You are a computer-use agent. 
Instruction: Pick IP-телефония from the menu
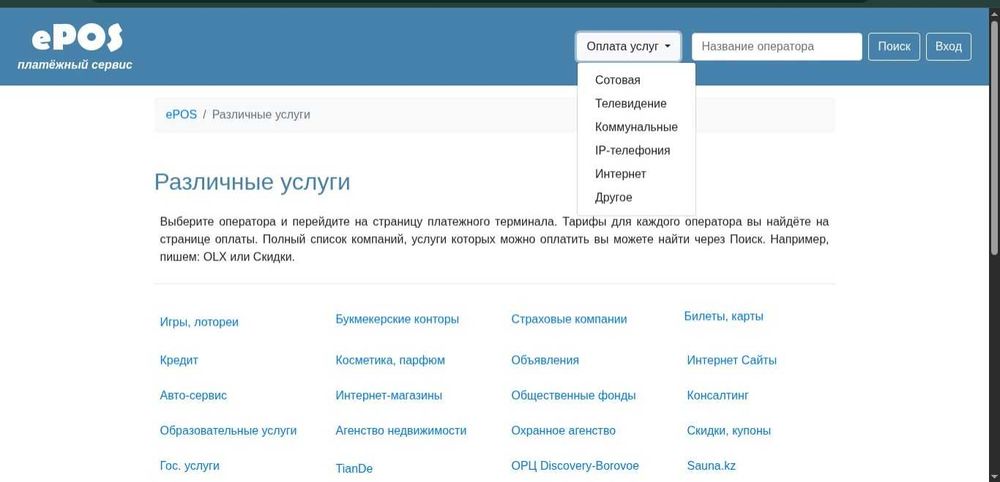632,150
